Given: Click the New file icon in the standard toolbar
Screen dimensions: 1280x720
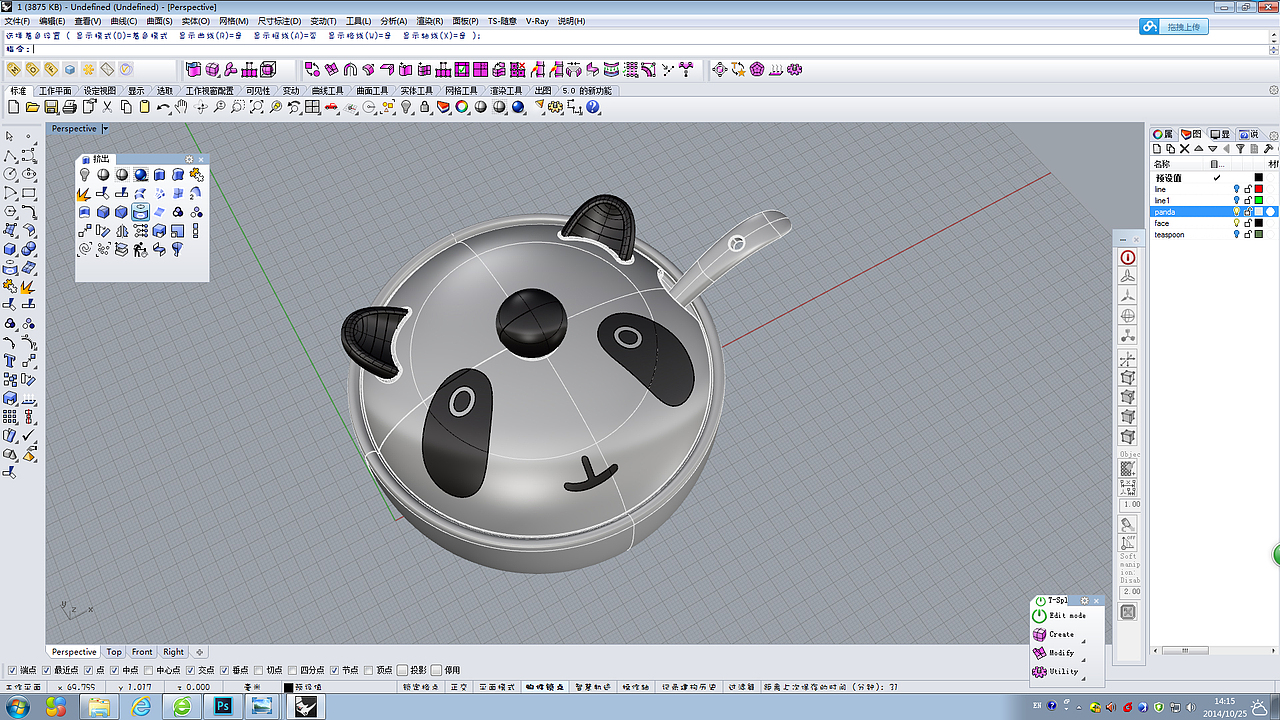Looking at the screenshot, I should (14, 107).
